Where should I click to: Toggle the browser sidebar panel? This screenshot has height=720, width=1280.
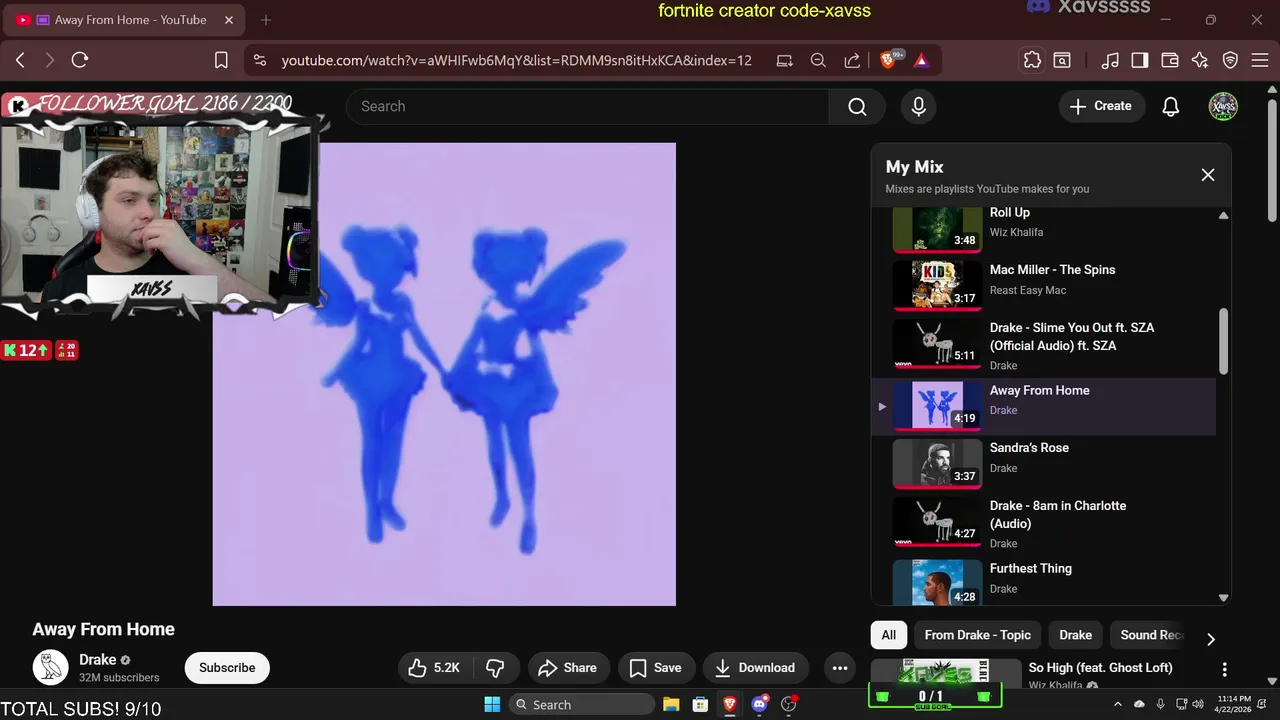point(1140,60)
